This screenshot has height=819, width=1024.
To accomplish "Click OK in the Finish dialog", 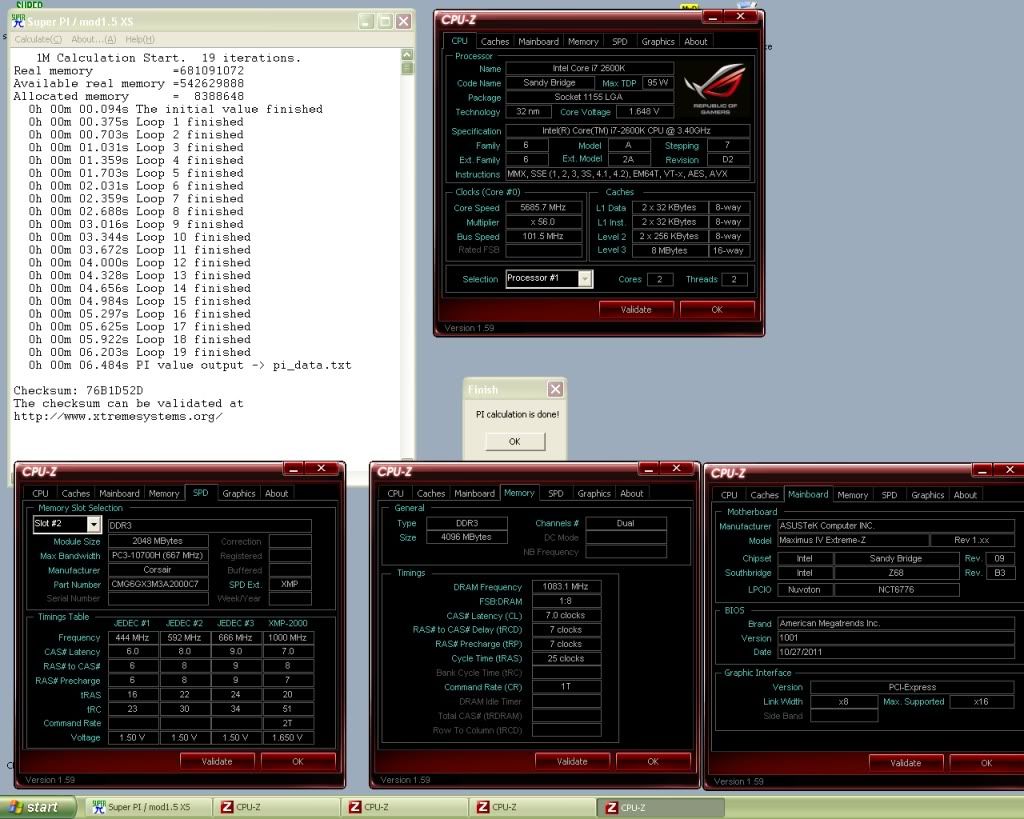I will coord(514,441).
